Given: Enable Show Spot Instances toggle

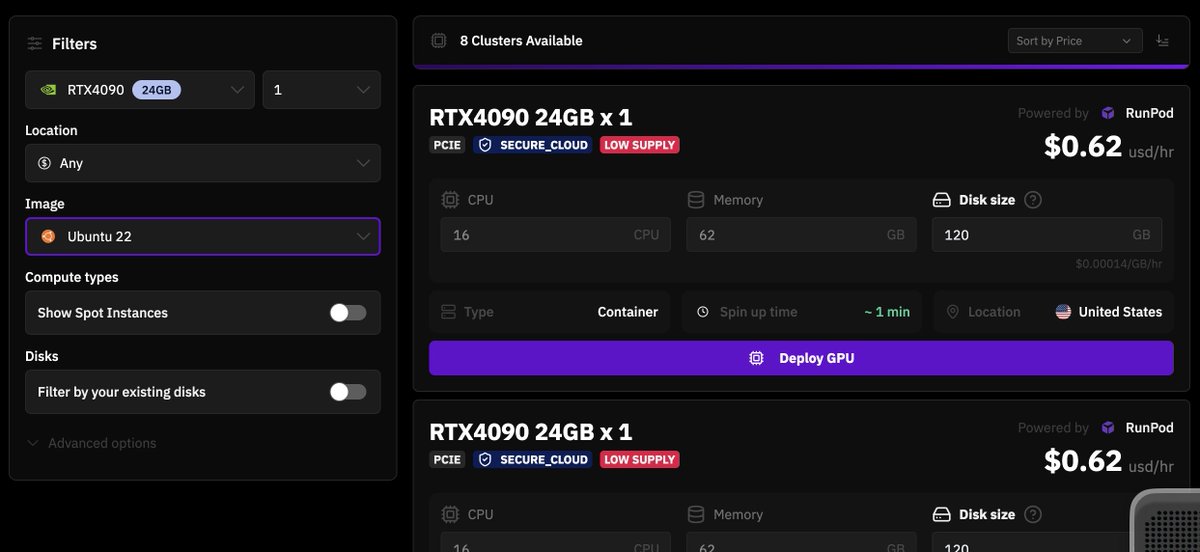Looking at the screenshot, I should (x=348, y=313).
